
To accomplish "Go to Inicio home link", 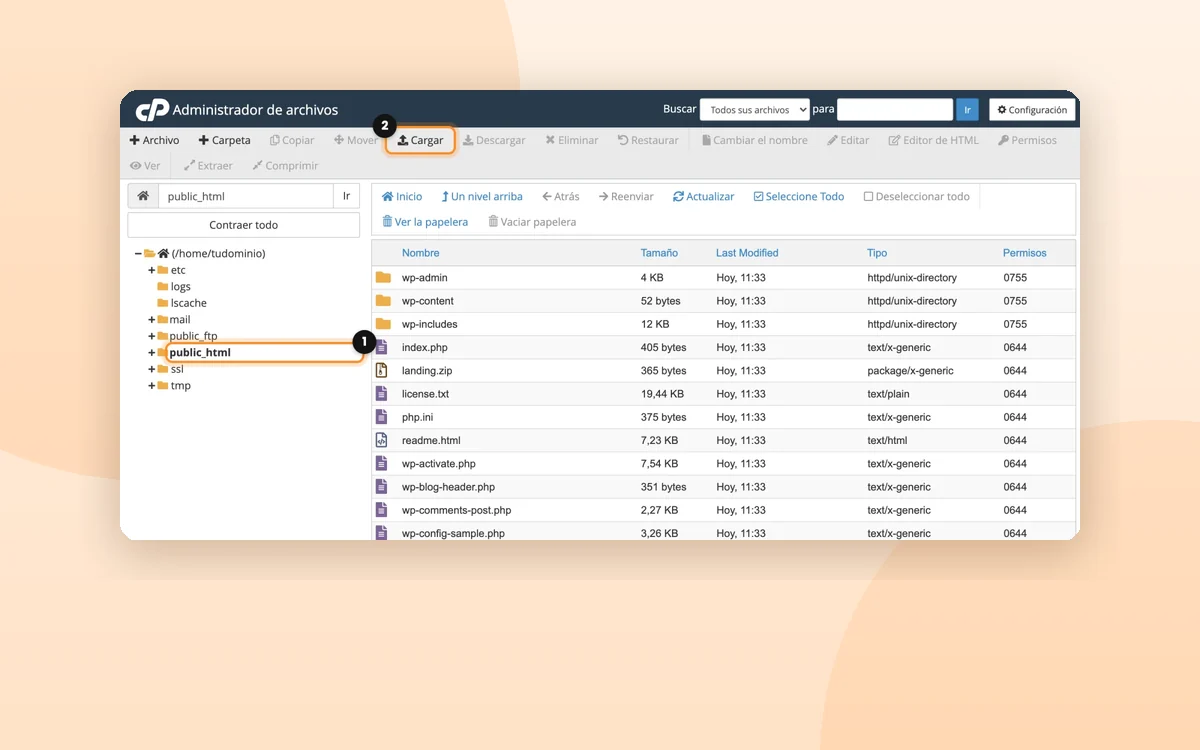I will [402, 197].
